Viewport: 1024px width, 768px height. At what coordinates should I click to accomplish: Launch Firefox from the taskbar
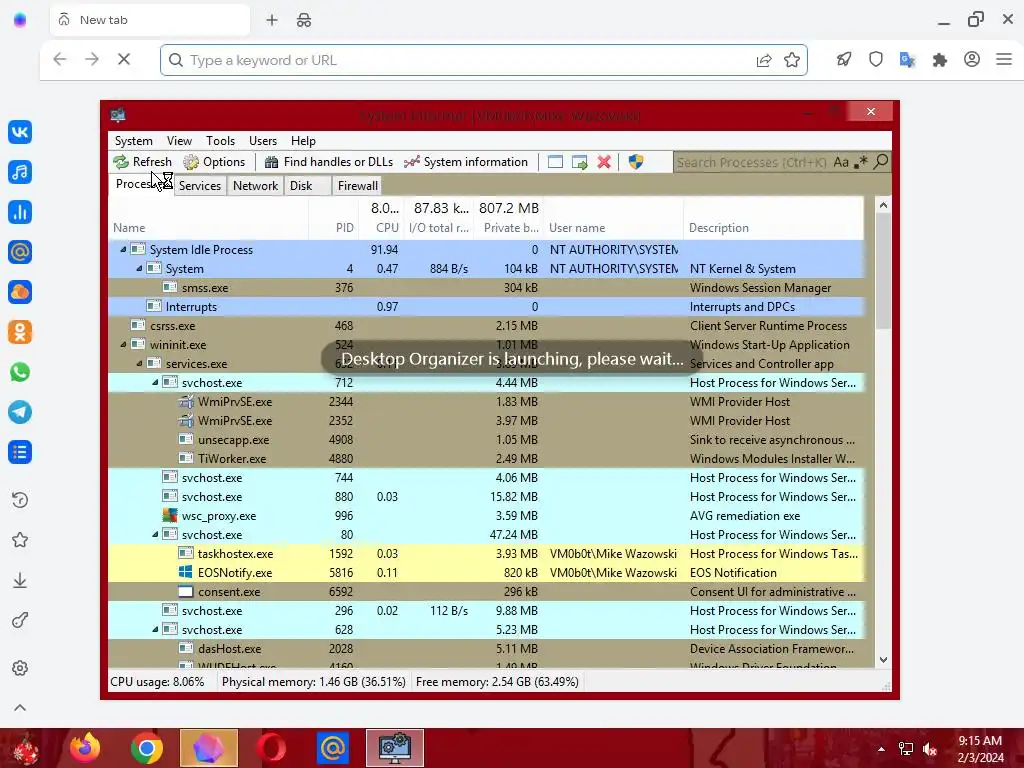pyautogui.click(x=86, y=748)
